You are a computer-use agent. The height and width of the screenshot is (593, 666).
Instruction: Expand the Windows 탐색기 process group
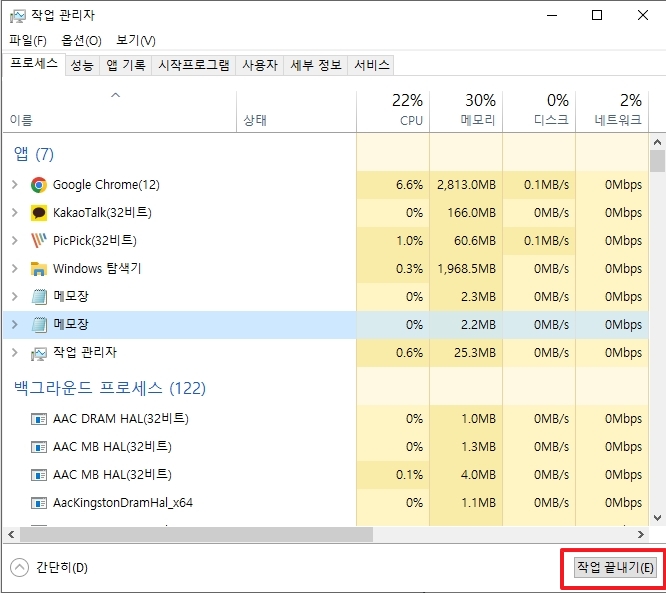click(x=15, y=269)
